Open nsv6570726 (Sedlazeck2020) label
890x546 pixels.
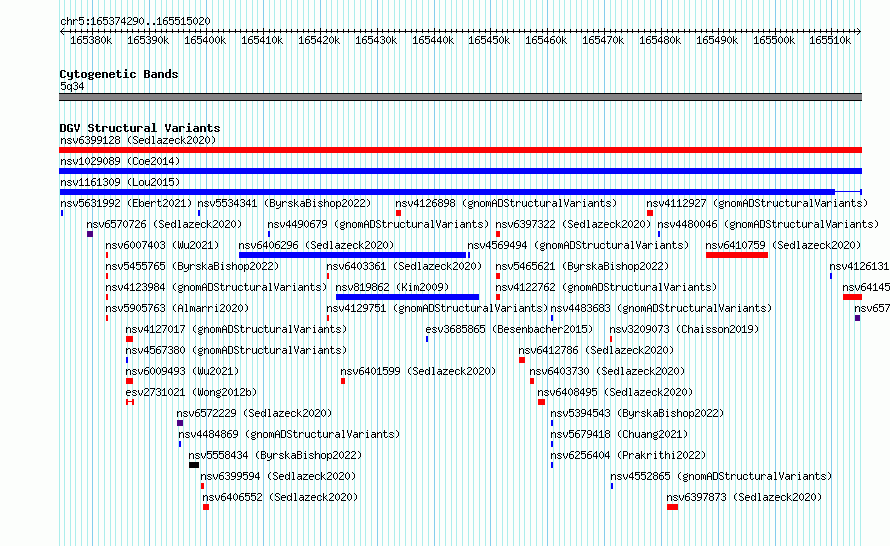click(164, 224)
